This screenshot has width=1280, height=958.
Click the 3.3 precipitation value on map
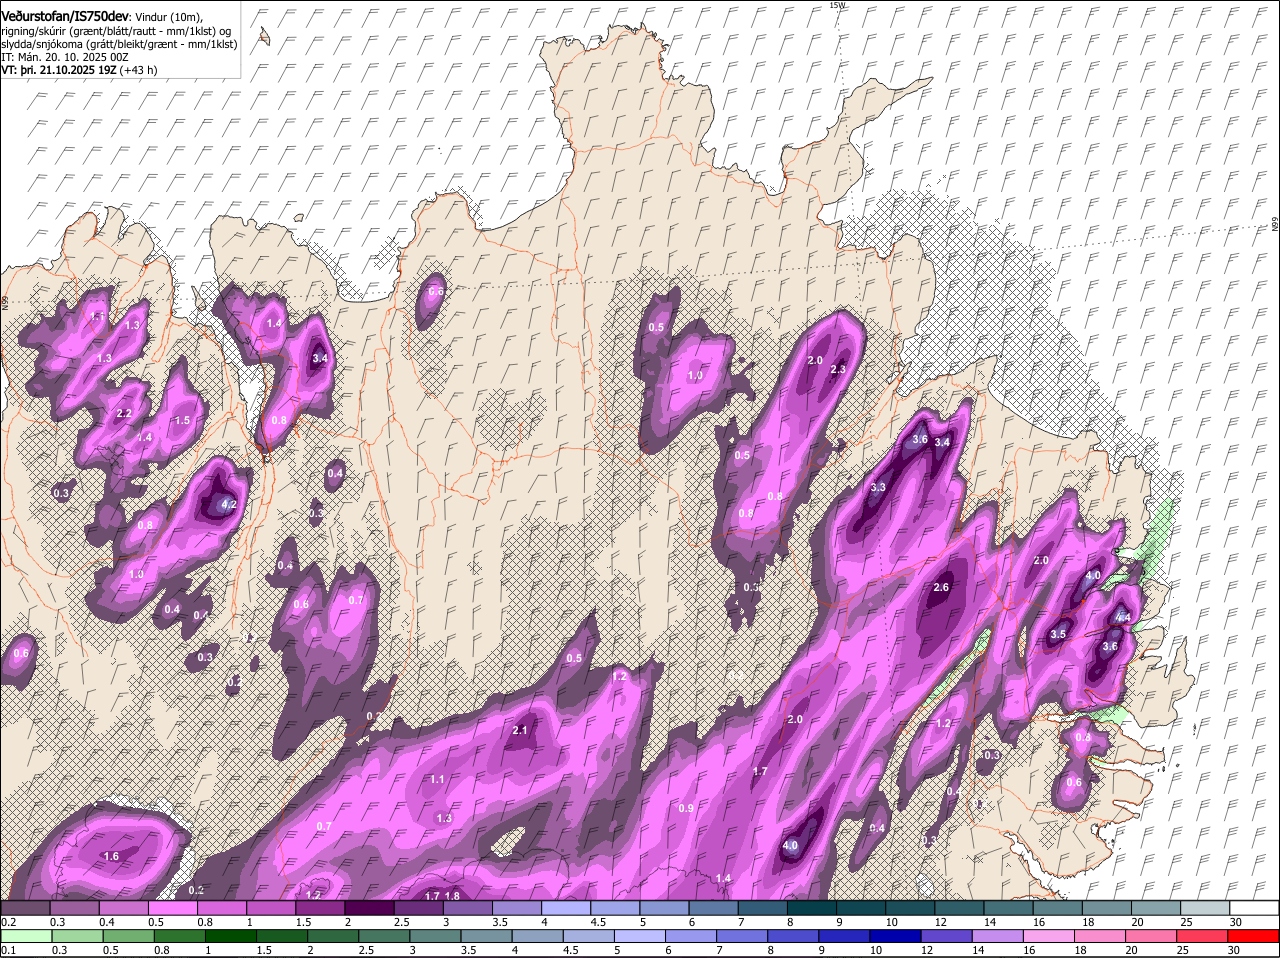[878, 488]
